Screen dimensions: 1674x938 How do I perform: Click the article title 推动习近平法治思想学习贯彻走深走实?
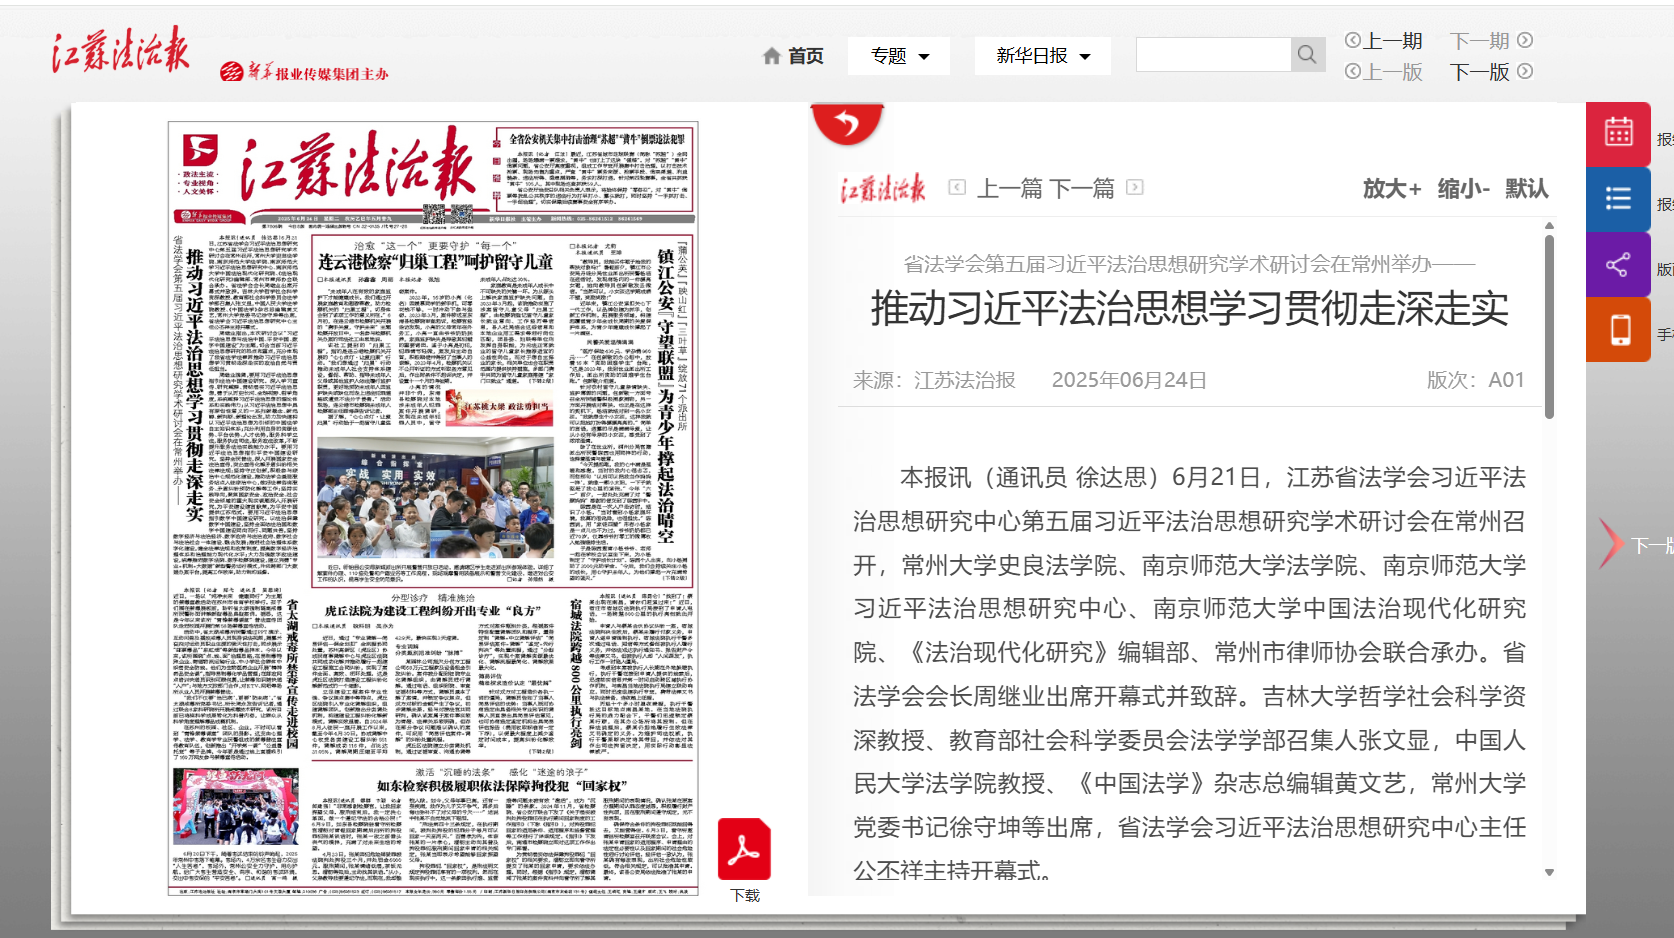[x=1189, y=308]
